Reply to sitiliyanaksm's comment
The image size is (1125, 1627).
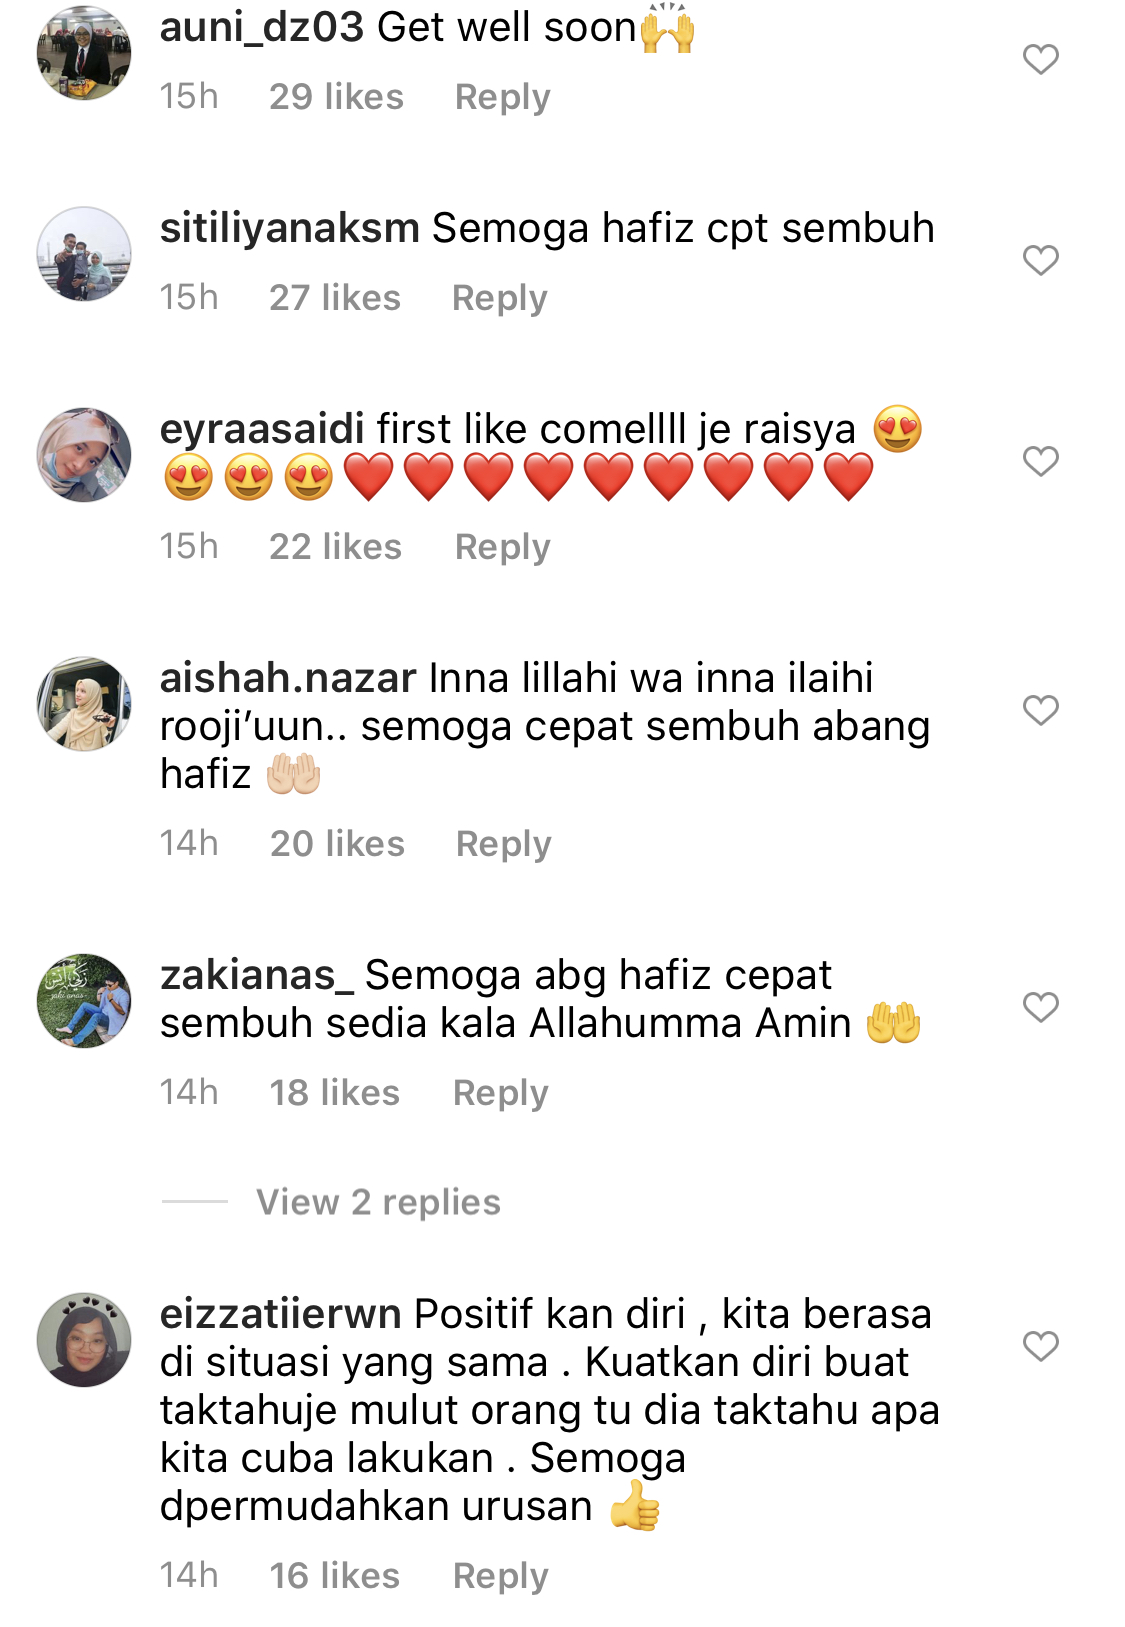[x=499, y=298]
